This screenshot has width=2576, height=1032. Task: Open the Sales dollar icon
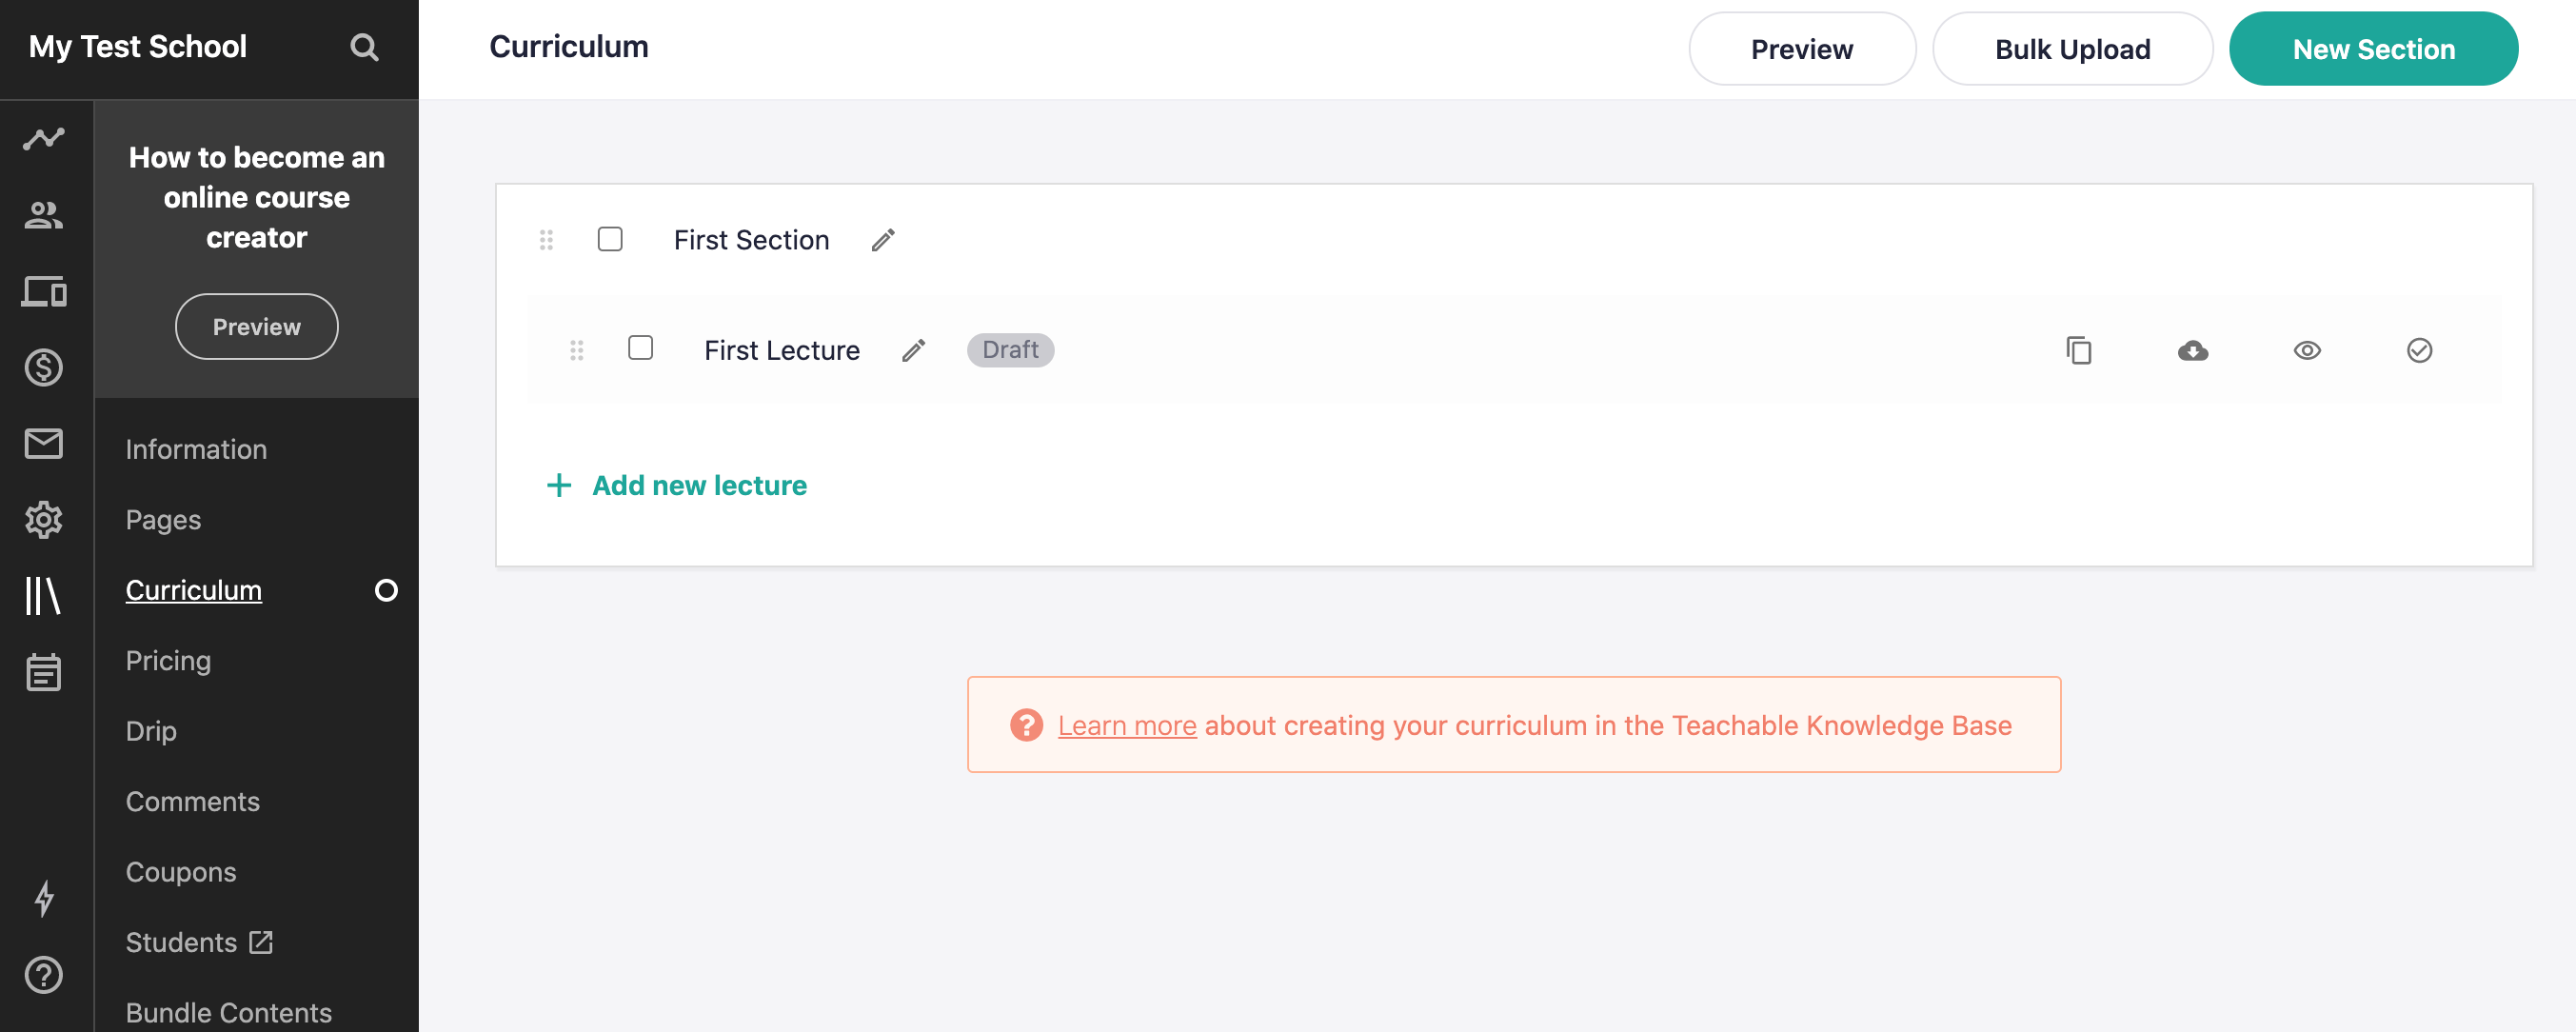(44, 368)
